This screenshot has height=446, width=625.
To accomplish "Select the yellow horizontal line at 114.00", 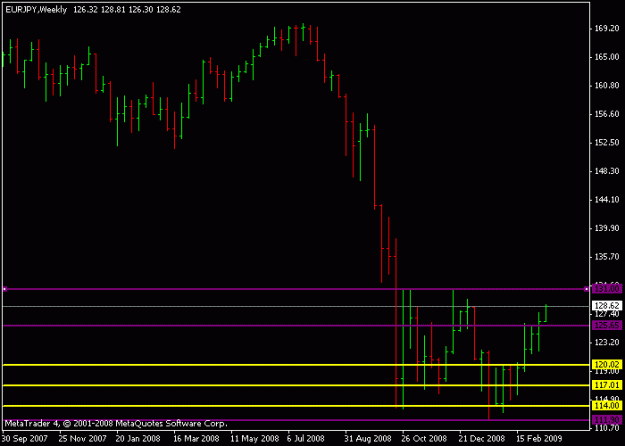I will (x=295, y=406).
